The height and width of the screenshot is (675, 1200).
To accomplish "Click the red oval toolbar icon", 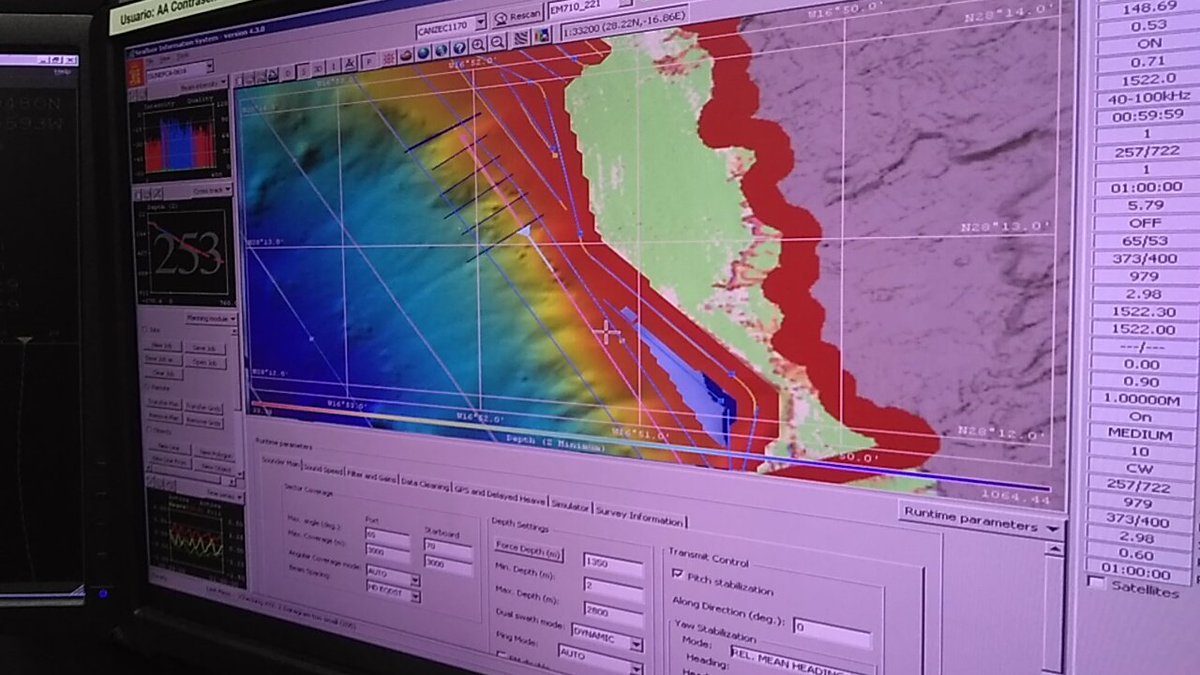I will point(407,54).
